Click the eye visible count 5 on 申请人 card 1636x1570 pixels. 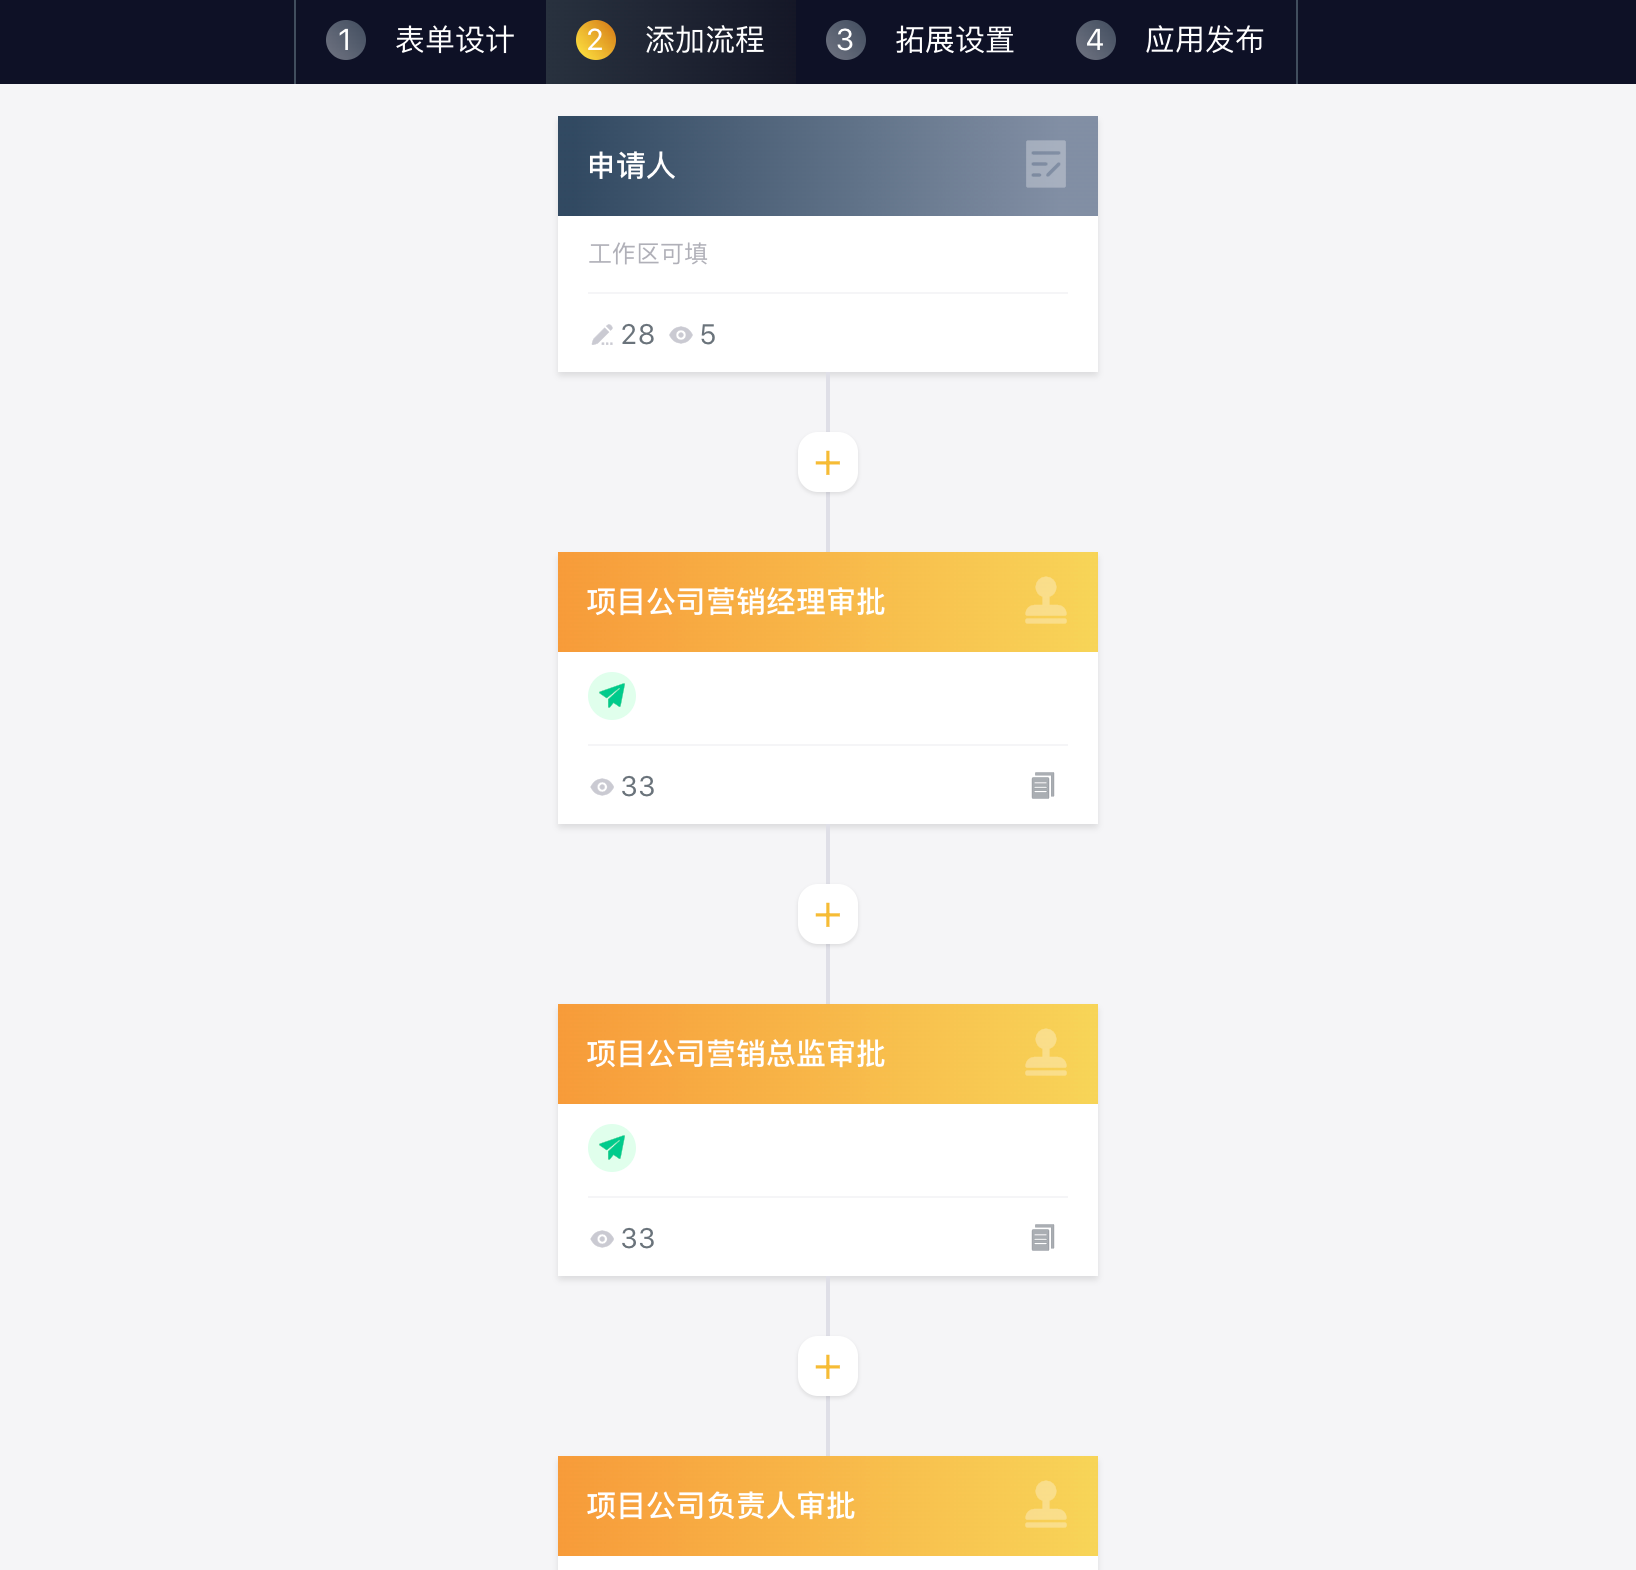[x=693, y=334]
